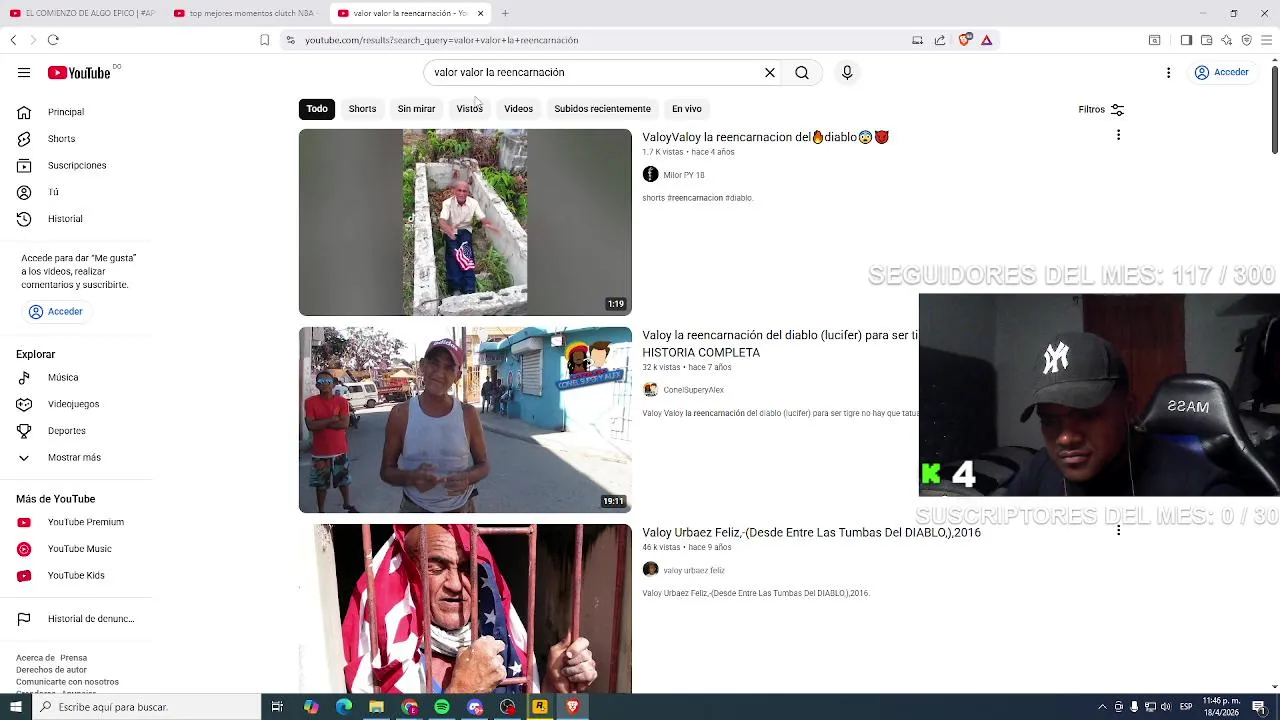Reload the page
This screenshot has width=1280, height=720.
(53, 40)
